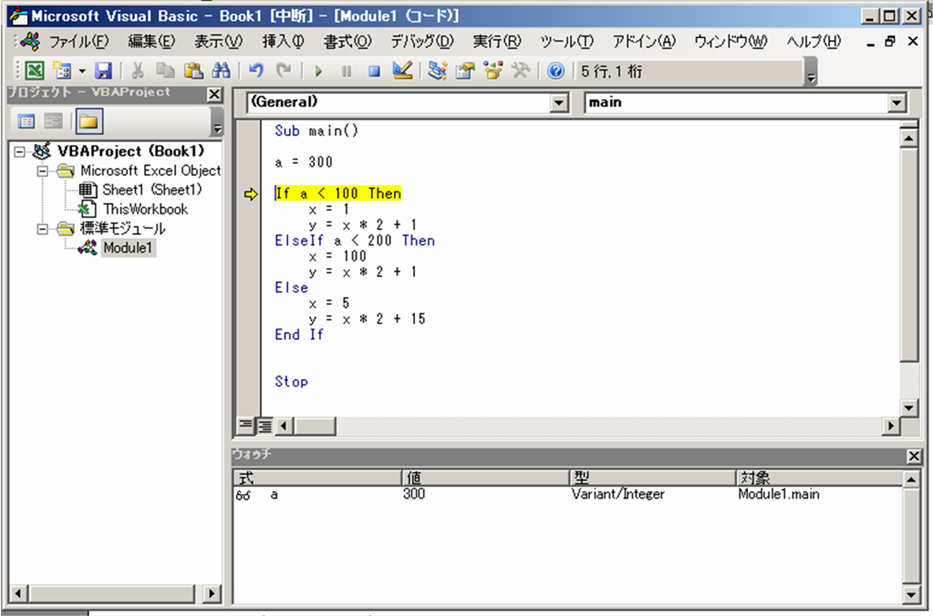Select VBAProject (Book1) in tree
The height and width of the screenshot is (616, 933).
130,151
